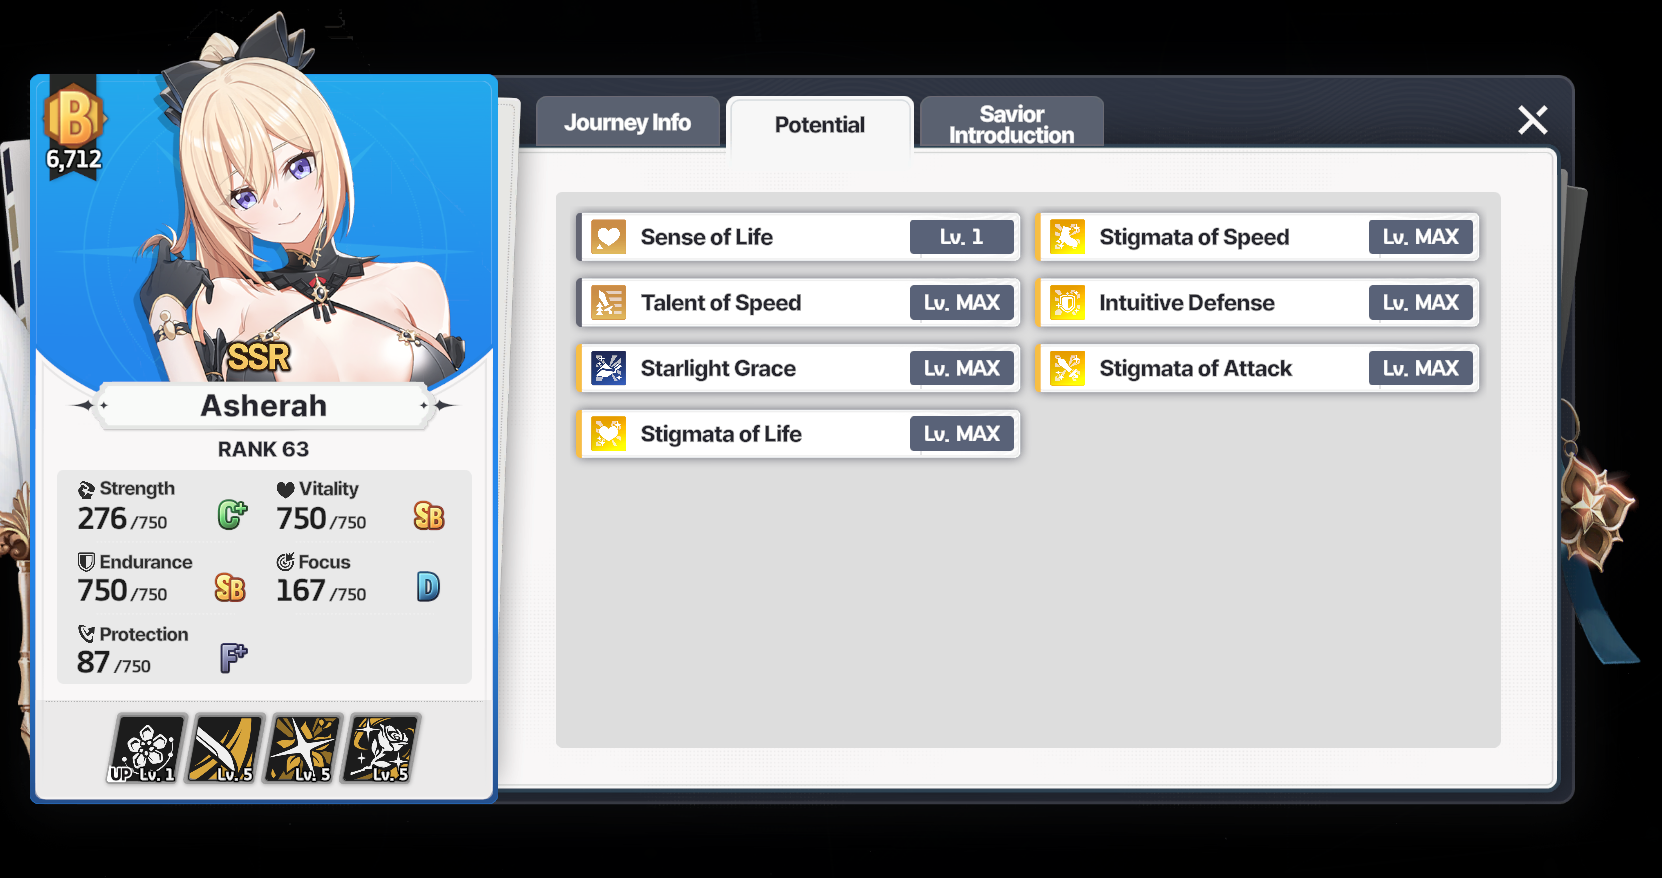
Task: Click the Vitality SB grade icon
Action: click(x=429, y=515)
